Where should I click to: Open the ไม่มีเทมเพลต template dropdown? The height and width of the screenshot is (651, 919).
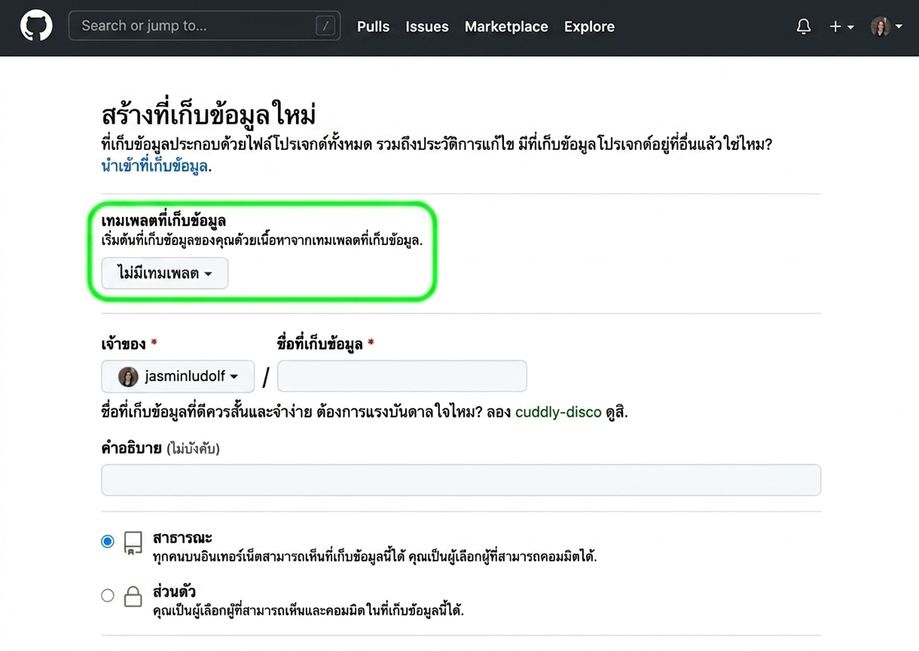tap(165, 273)
